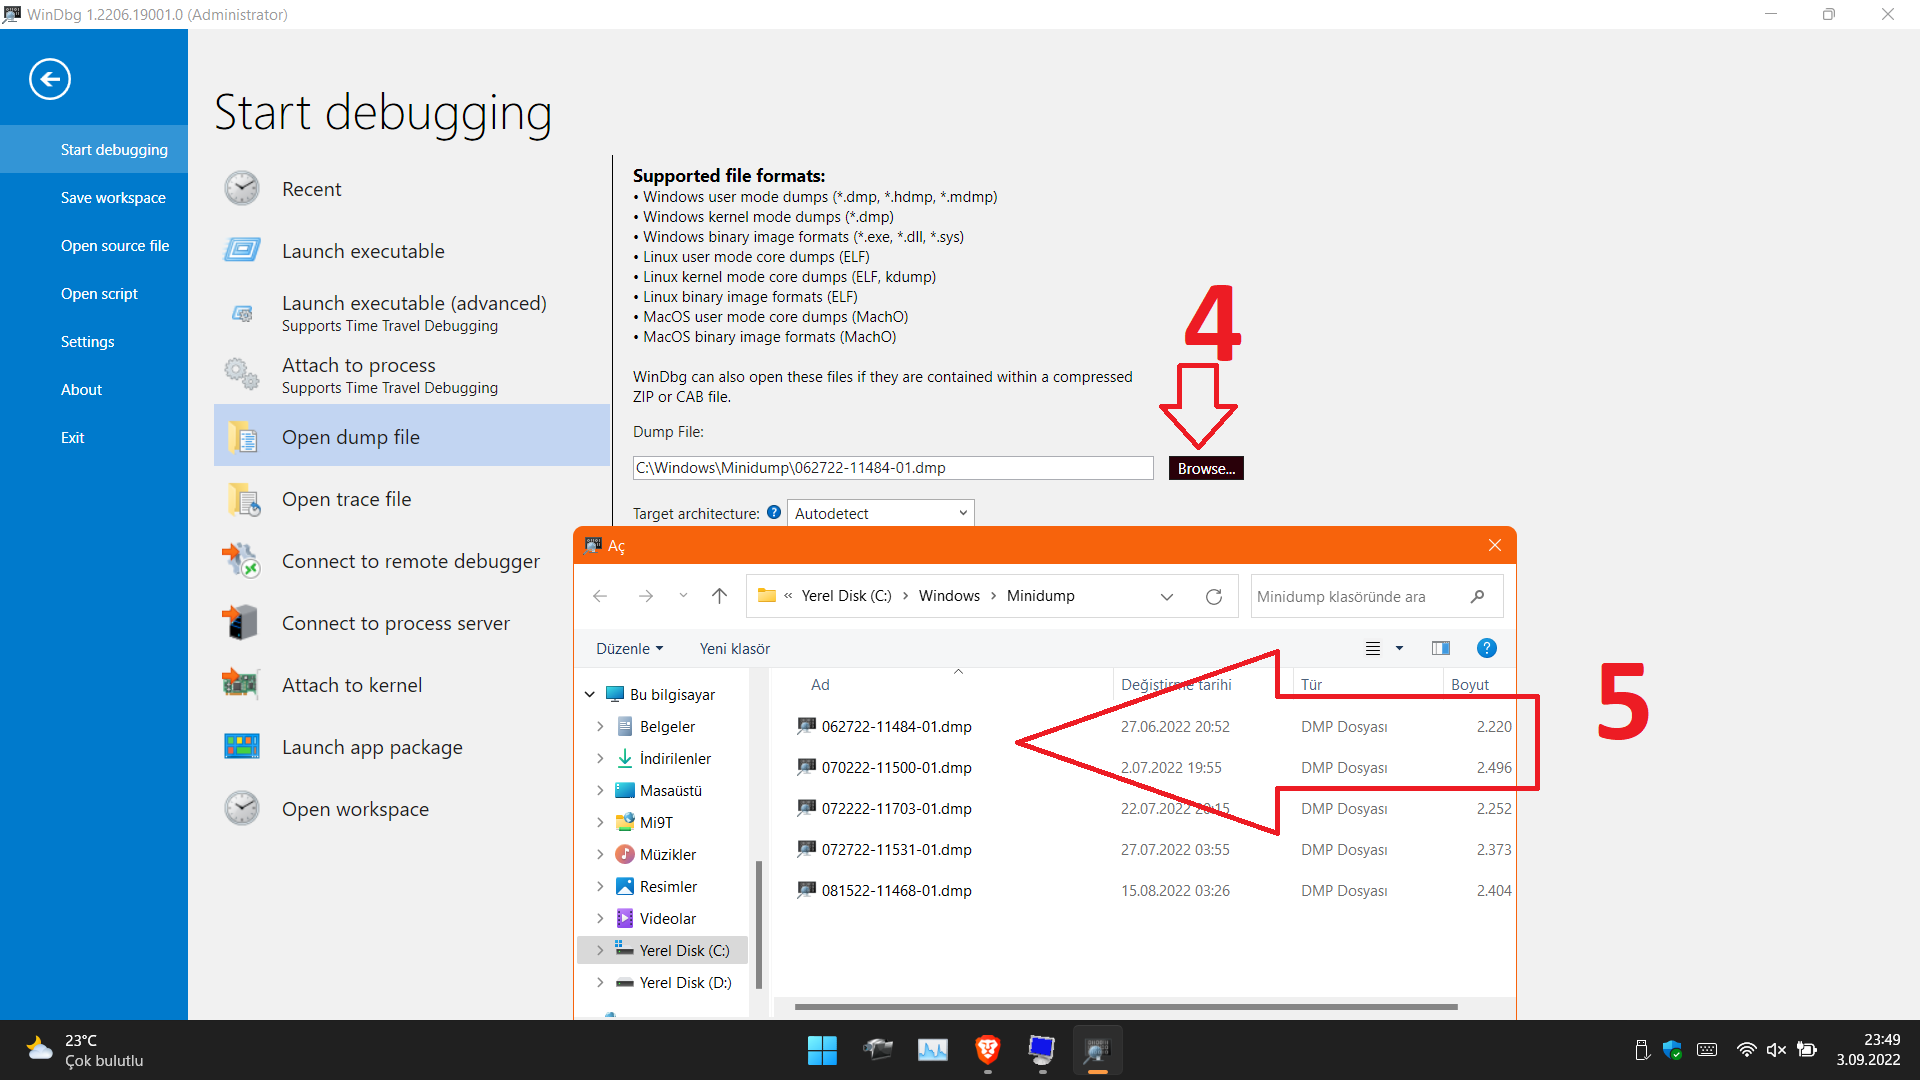Viewport: 1920px width, 1080px height.
Task: Open recent locations dropdown arrow
Action: (x=683, y=596)
